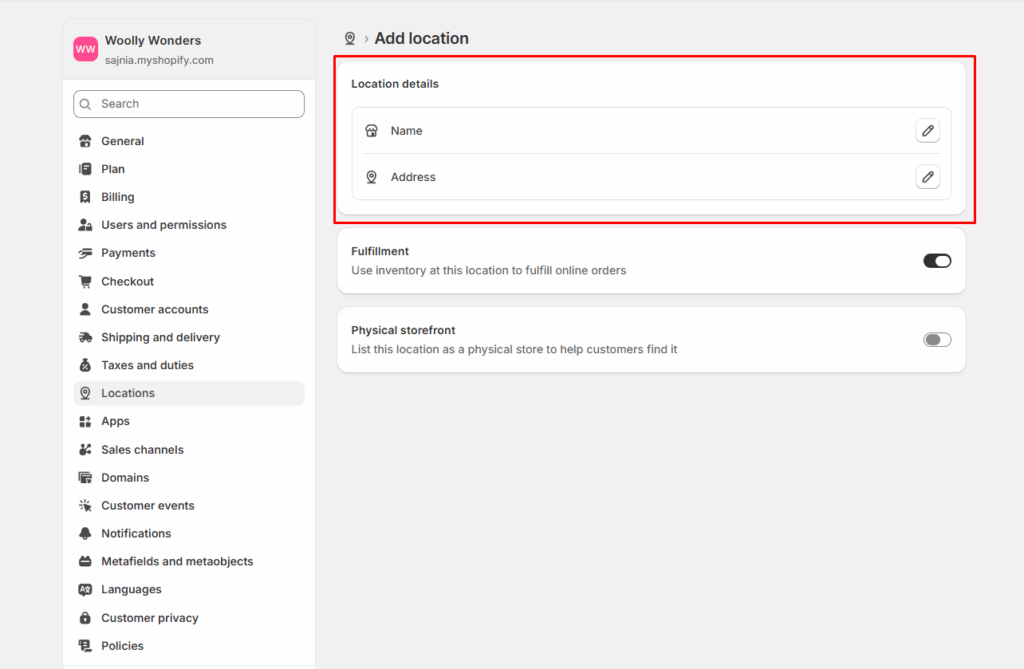Open Sales channels settings
Image resolution: width=1024 pixels, height=669 pixels.
click(x=142, y=450)
